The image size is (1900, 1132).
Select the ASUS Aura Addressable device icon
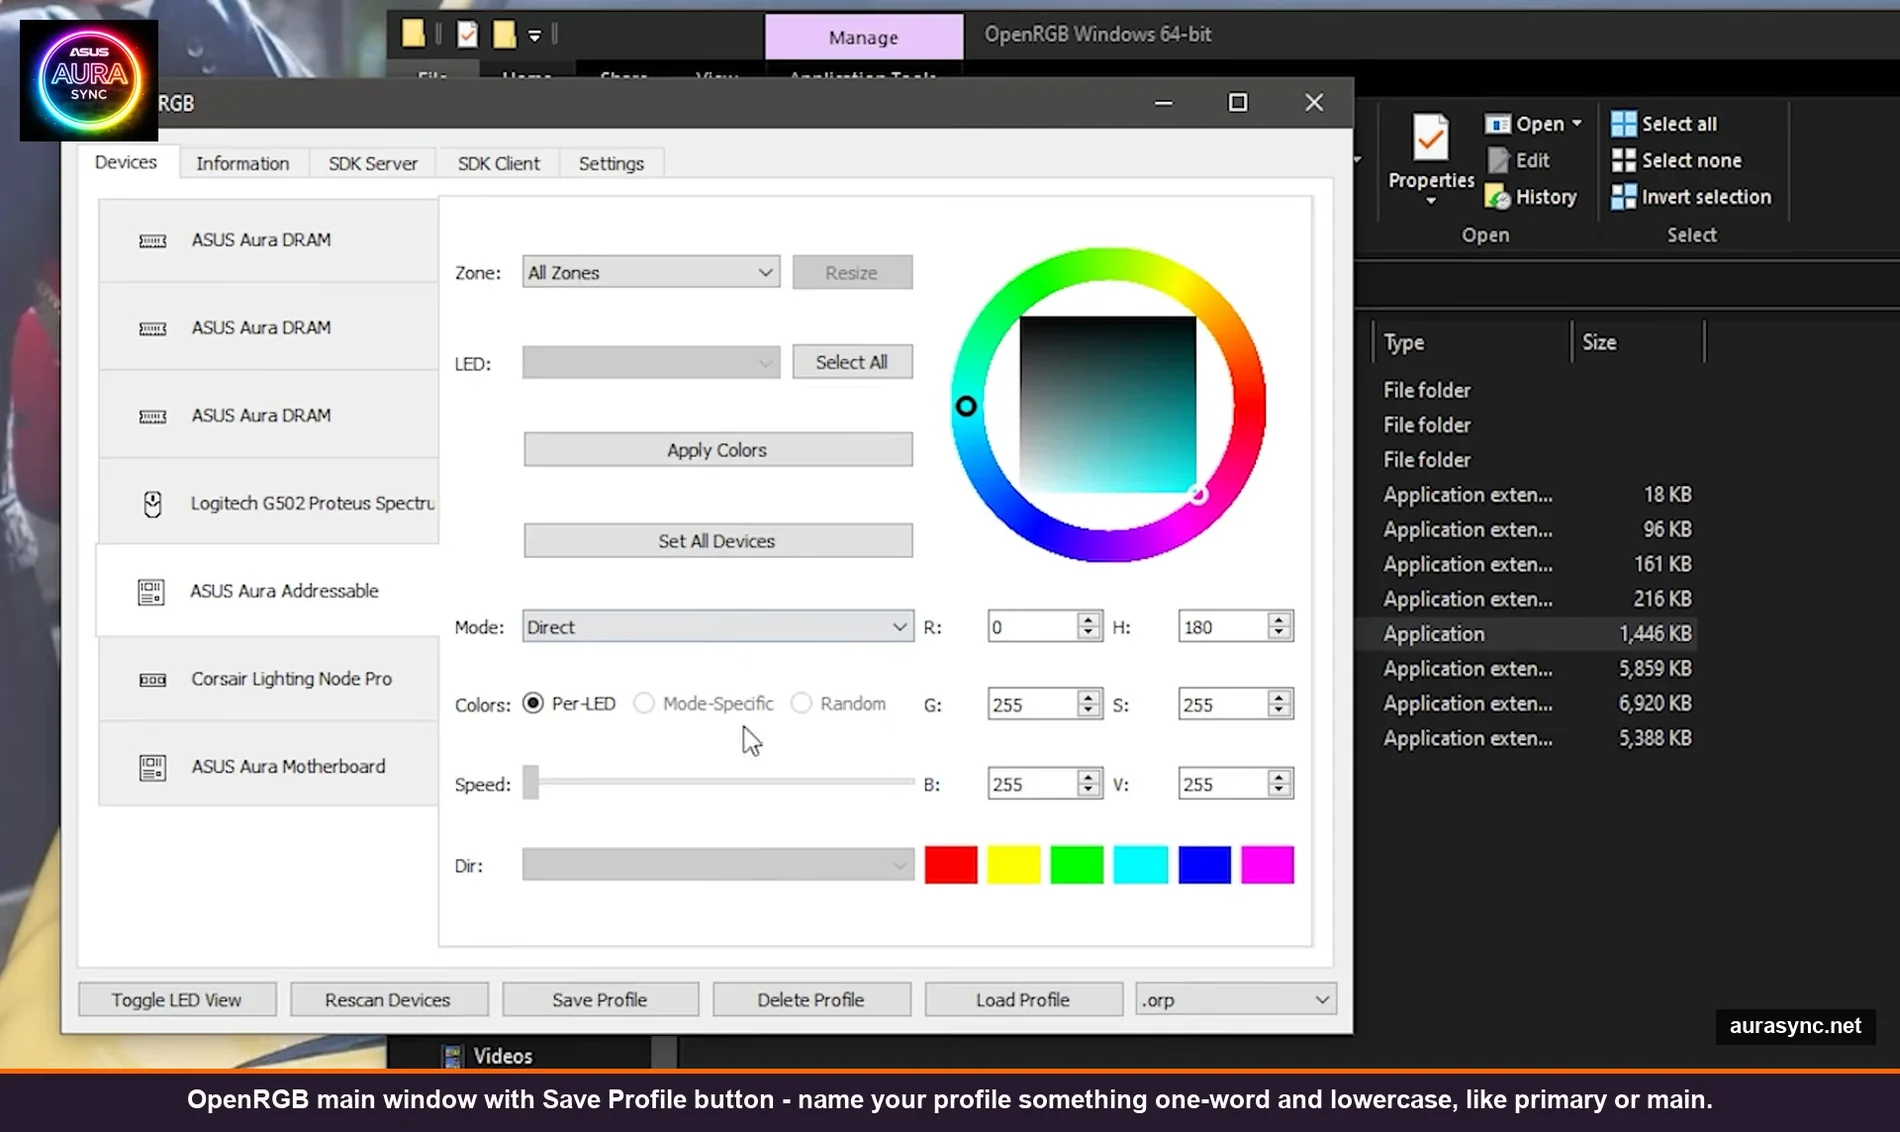[x=151, y=591]
